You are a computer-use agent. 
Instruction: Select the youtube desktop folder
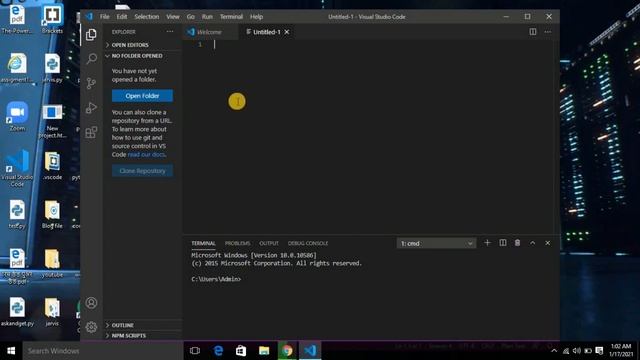click(x=52, y=263)
